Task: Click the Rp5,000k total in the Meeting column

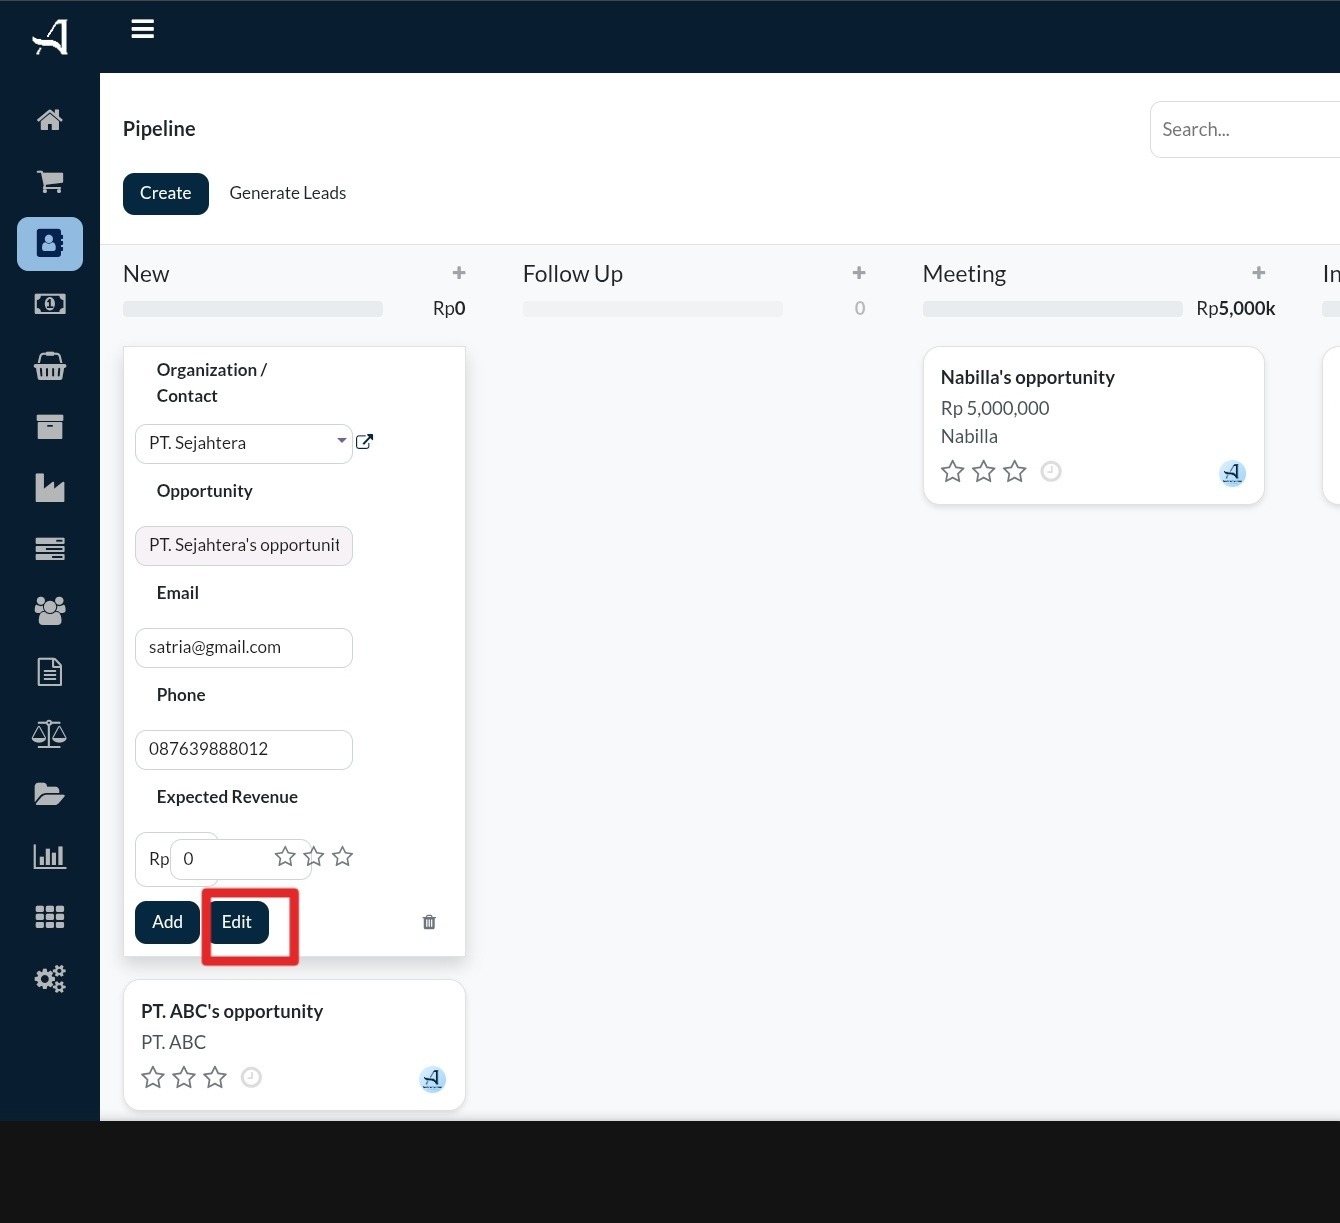Action: [x=1236, y=309]
